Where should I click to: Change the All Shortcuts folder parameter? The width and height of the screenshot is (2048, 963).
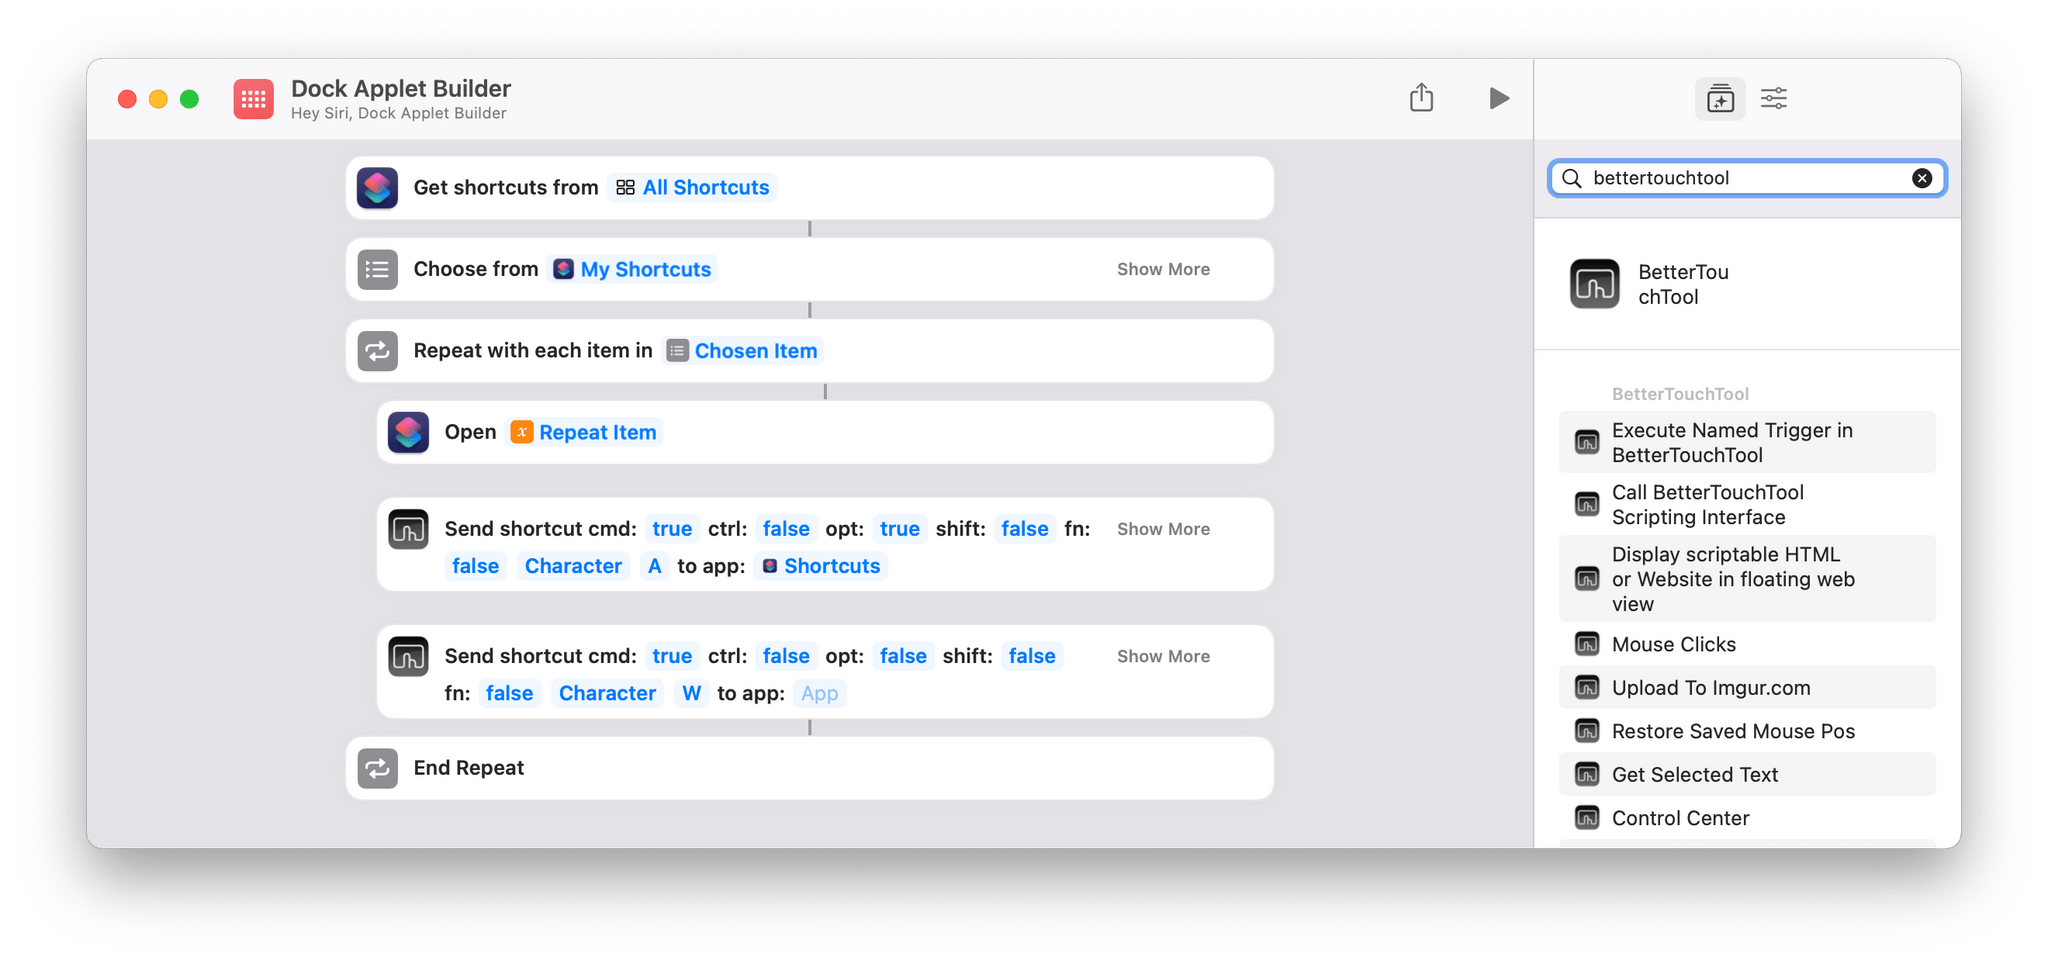pos(693,188)
